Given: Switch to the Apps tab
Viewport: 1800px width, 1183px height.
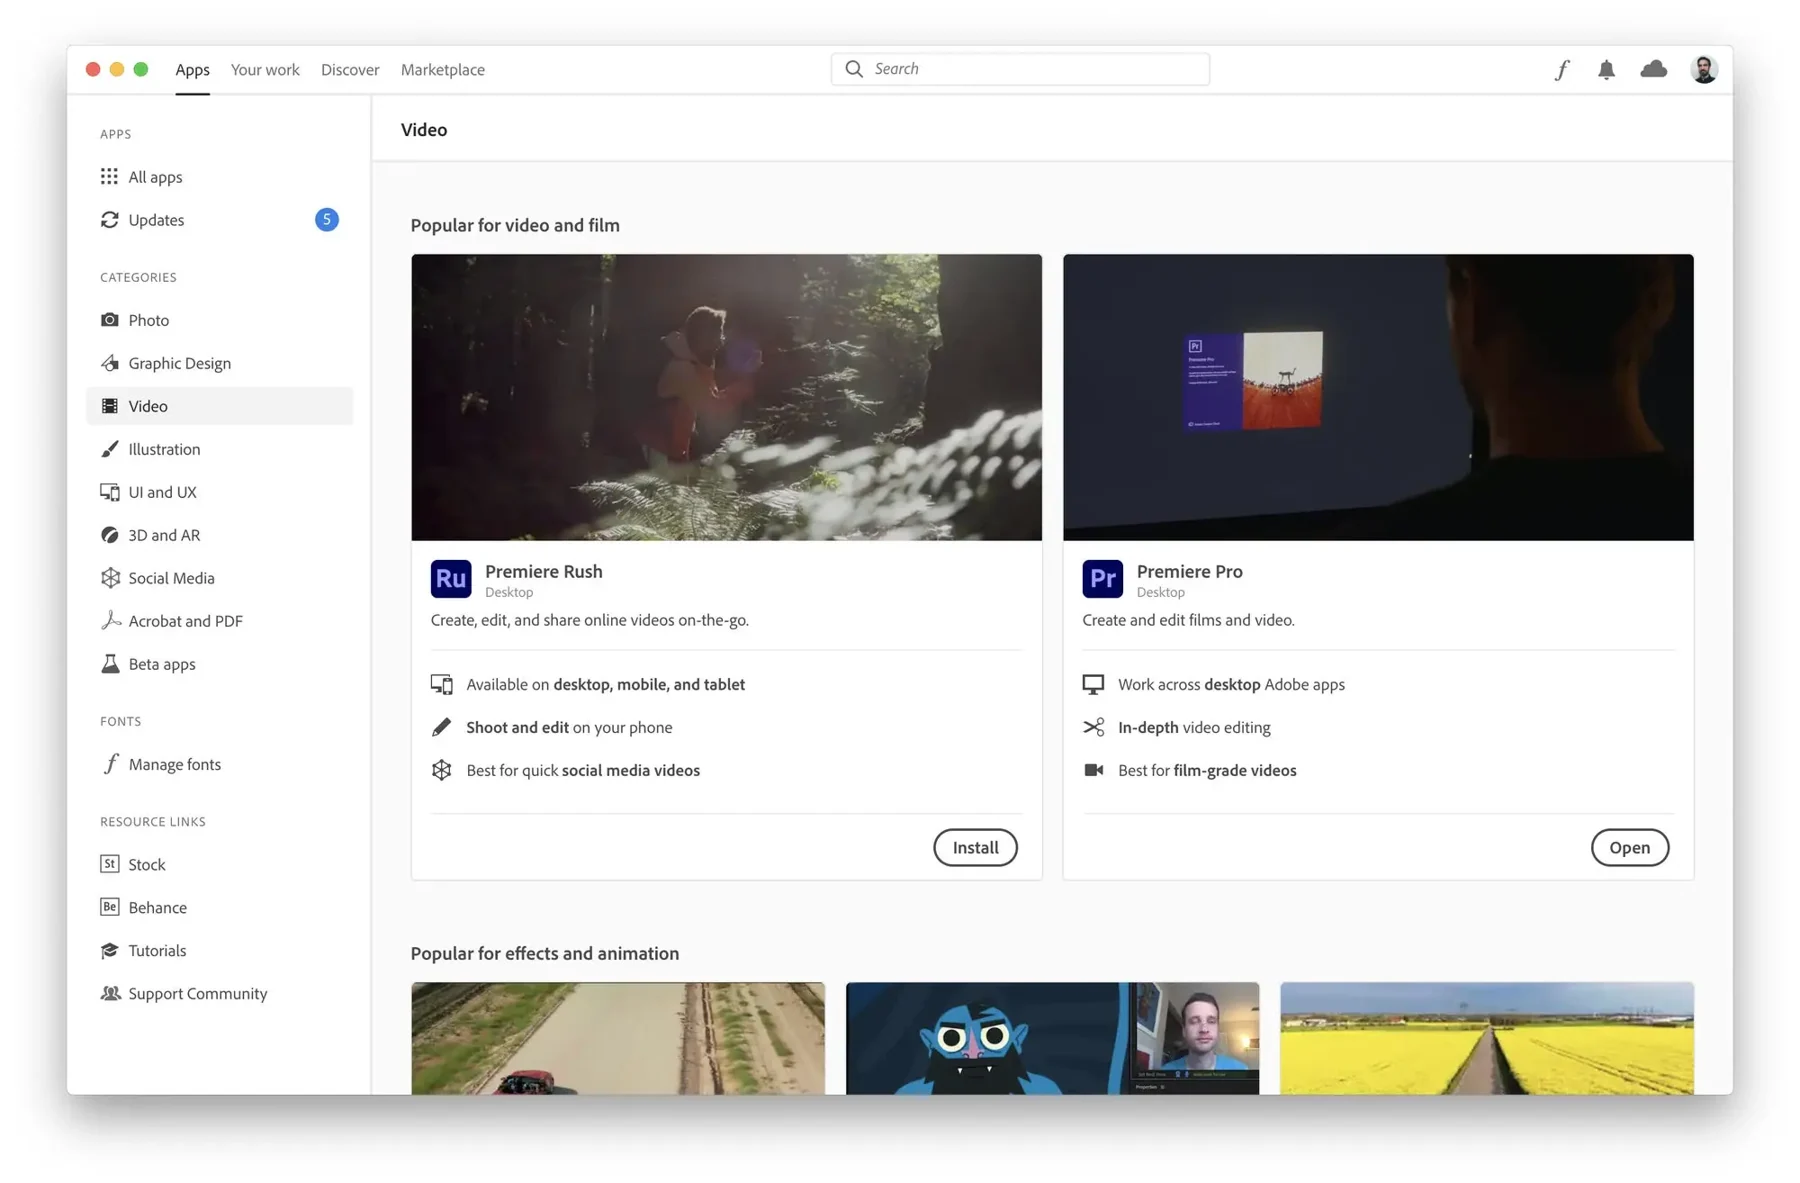Looking at the screenshot, I should point(192,70).
